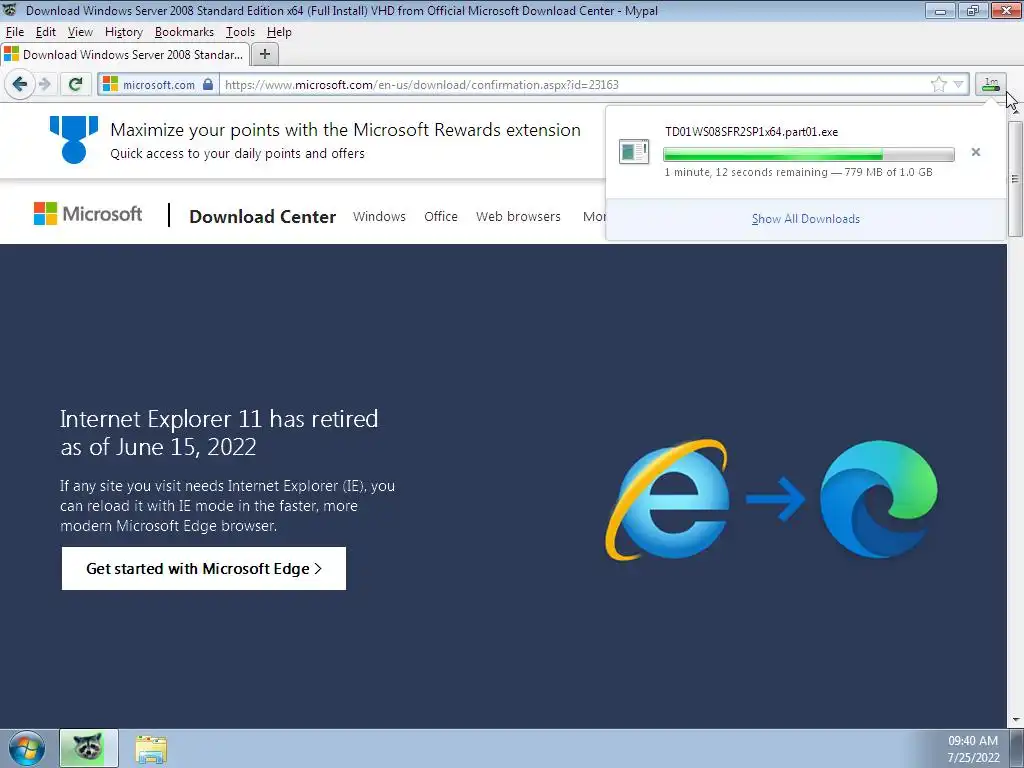Open the bookmark dropdown arrow beside star
Viewport: 1024px width, 768px height.
[x=958, y=84]
